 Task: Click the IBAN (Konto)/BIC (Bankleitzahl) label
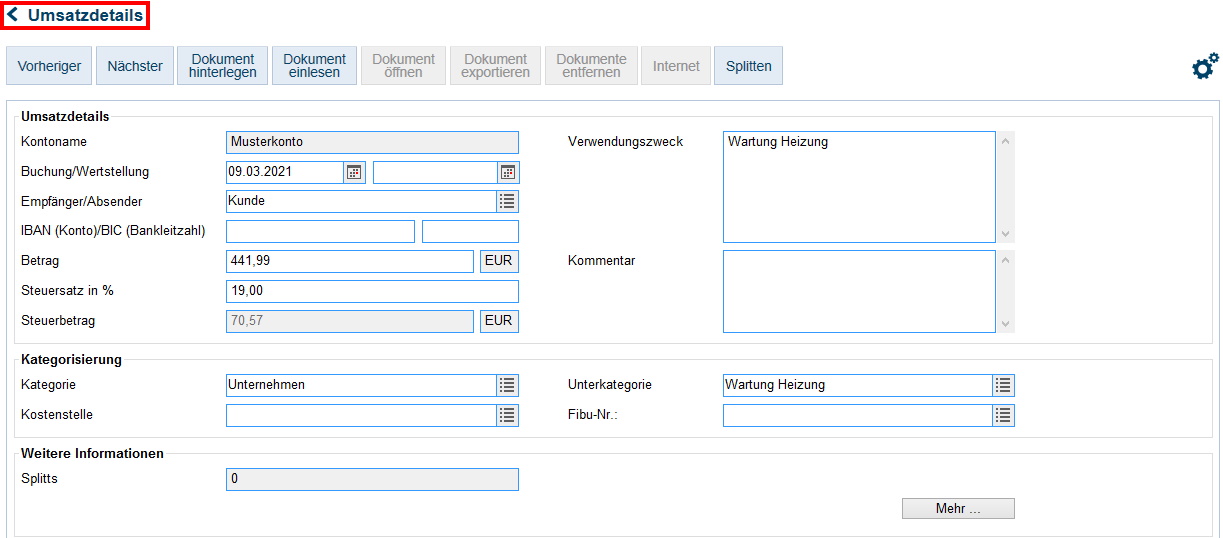coord(113,231)
